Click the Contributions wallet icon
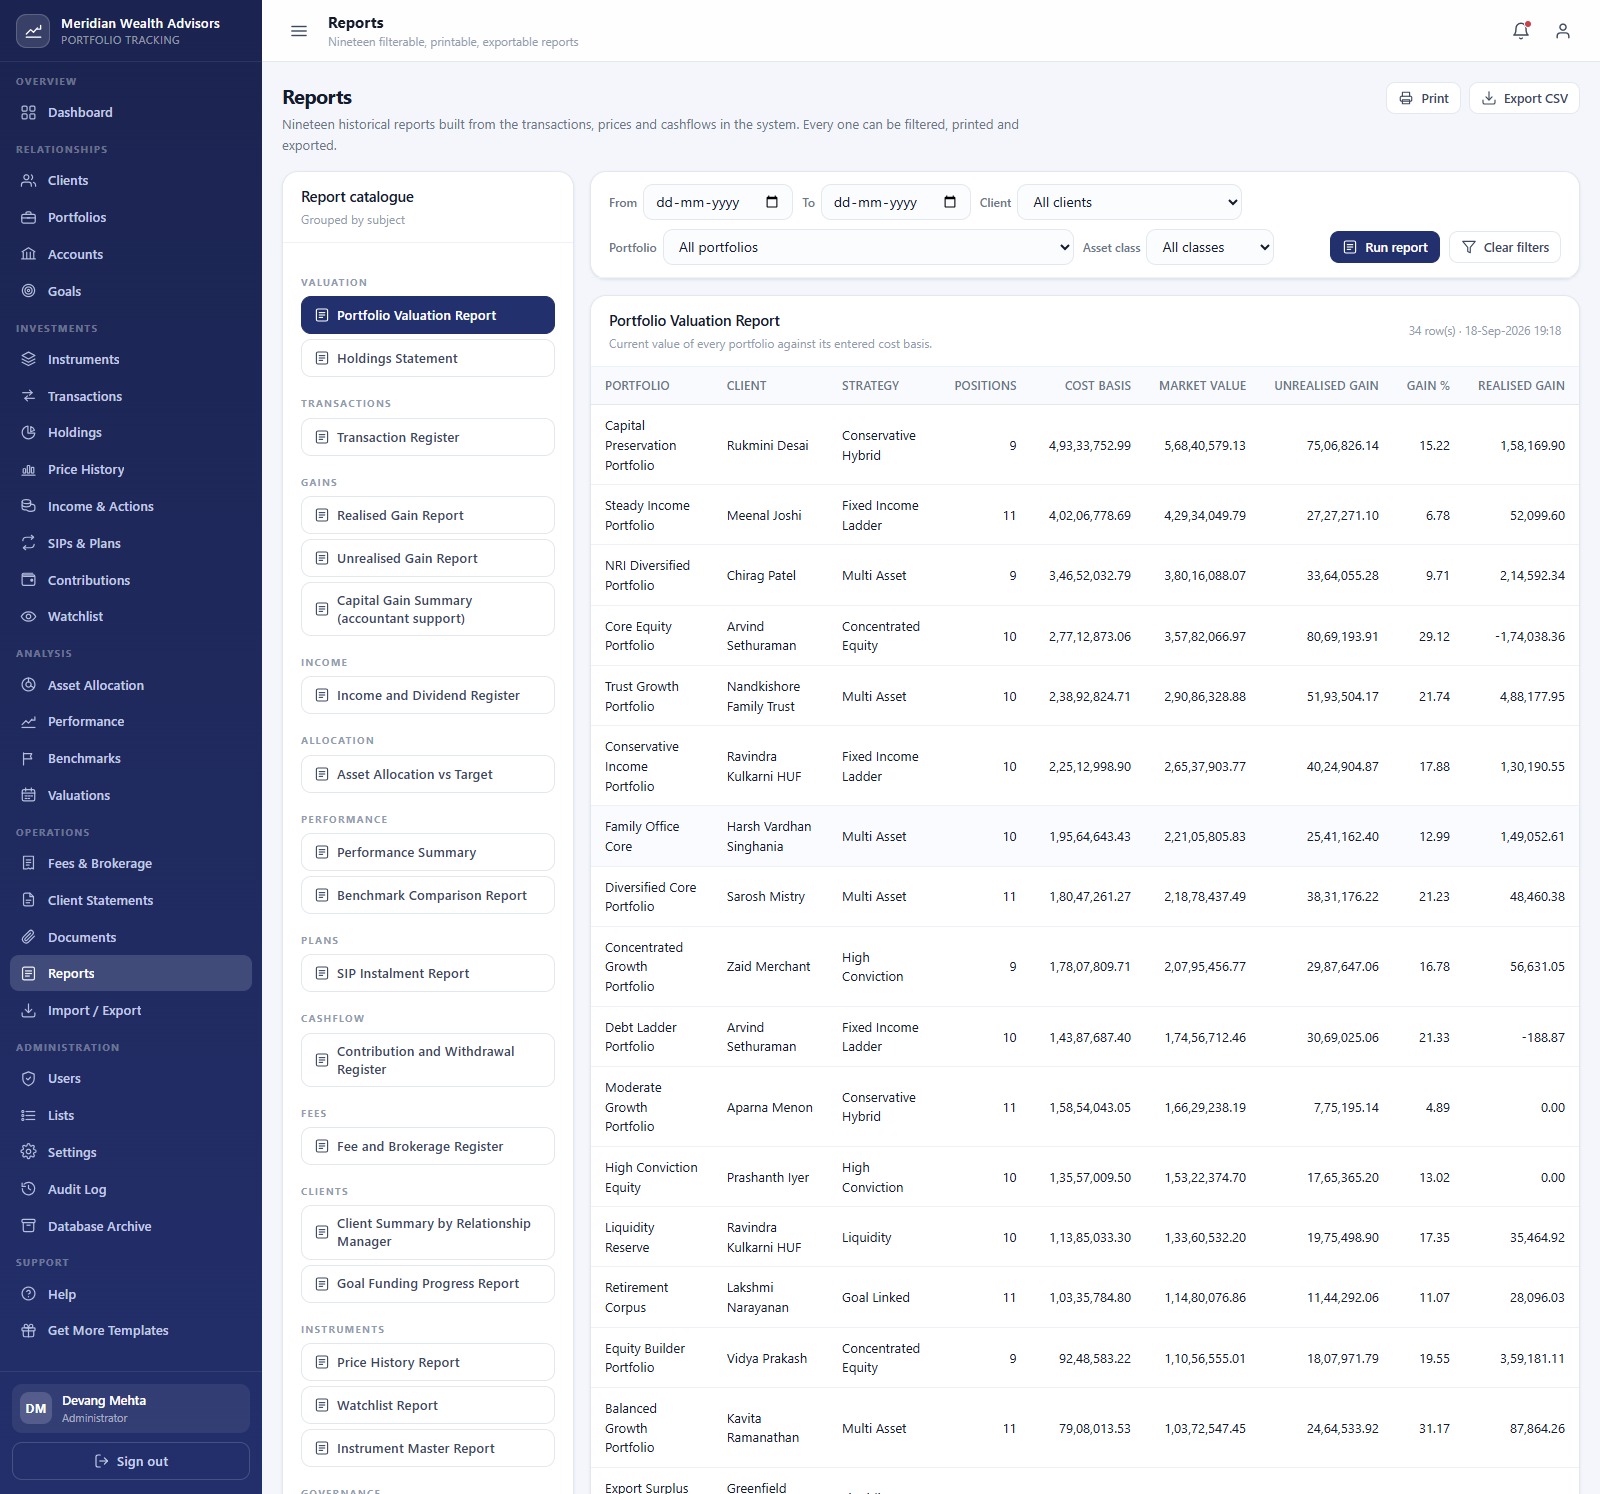The image size is (1600, 1494). click(28, 581)
